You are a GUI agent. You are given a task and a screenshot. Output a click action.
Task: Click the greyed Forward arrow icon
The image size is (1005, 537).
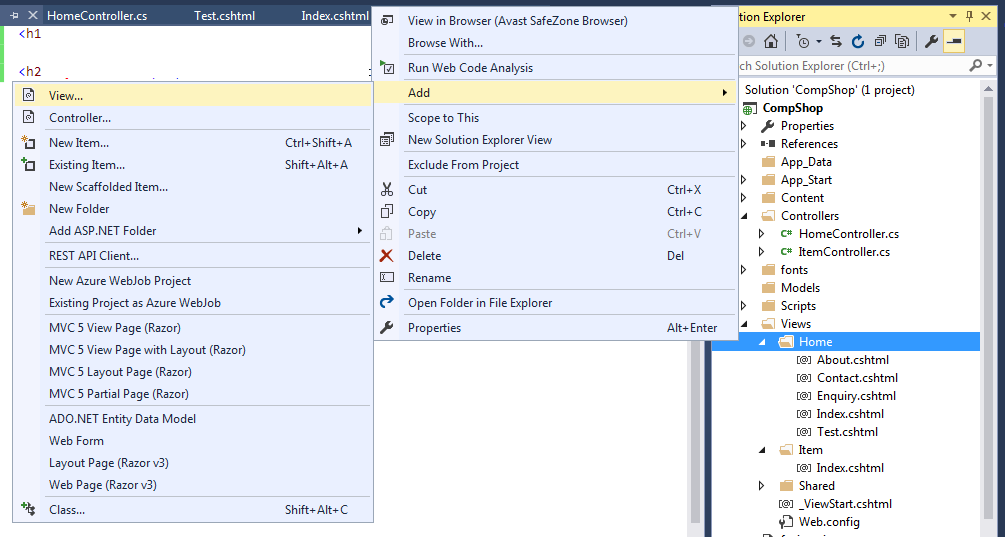pos(749,42)
